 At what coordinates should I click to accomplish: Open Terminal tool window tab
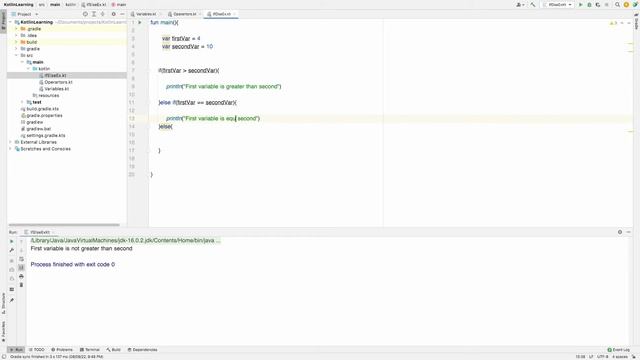(x=89, y=350)
